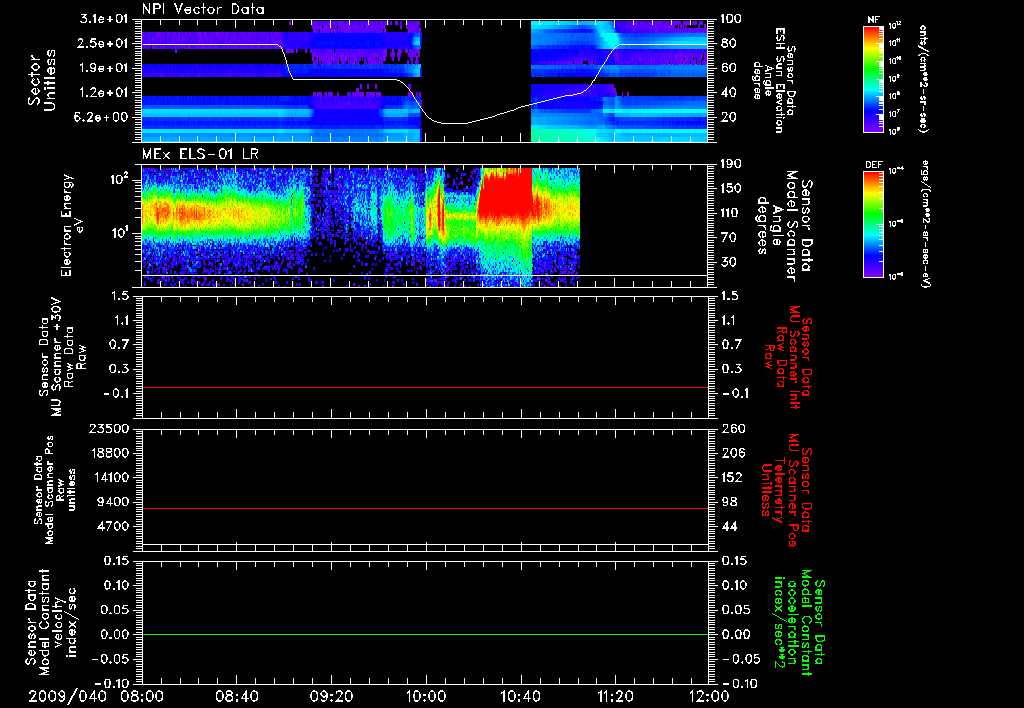Click the 80 degree sun elevation tick label
The height and width of the screenshot is (708, 1024).
point(728,44)
